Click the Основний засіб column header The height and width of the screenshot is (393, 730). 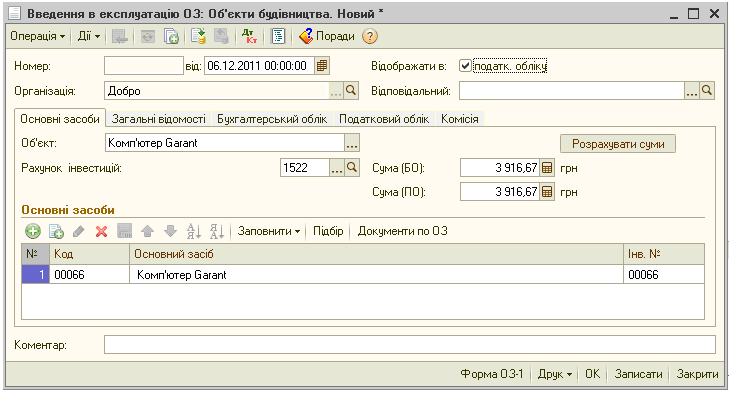point(376,254)
